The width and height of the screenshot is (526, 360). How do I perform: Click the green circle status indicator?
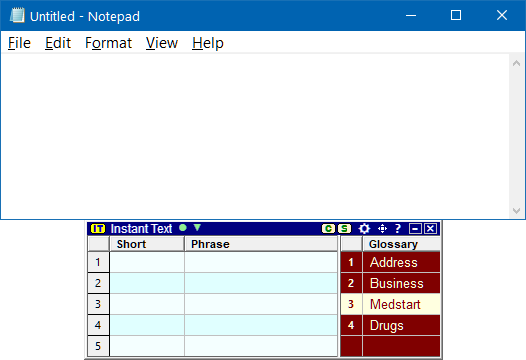(183, 228)
